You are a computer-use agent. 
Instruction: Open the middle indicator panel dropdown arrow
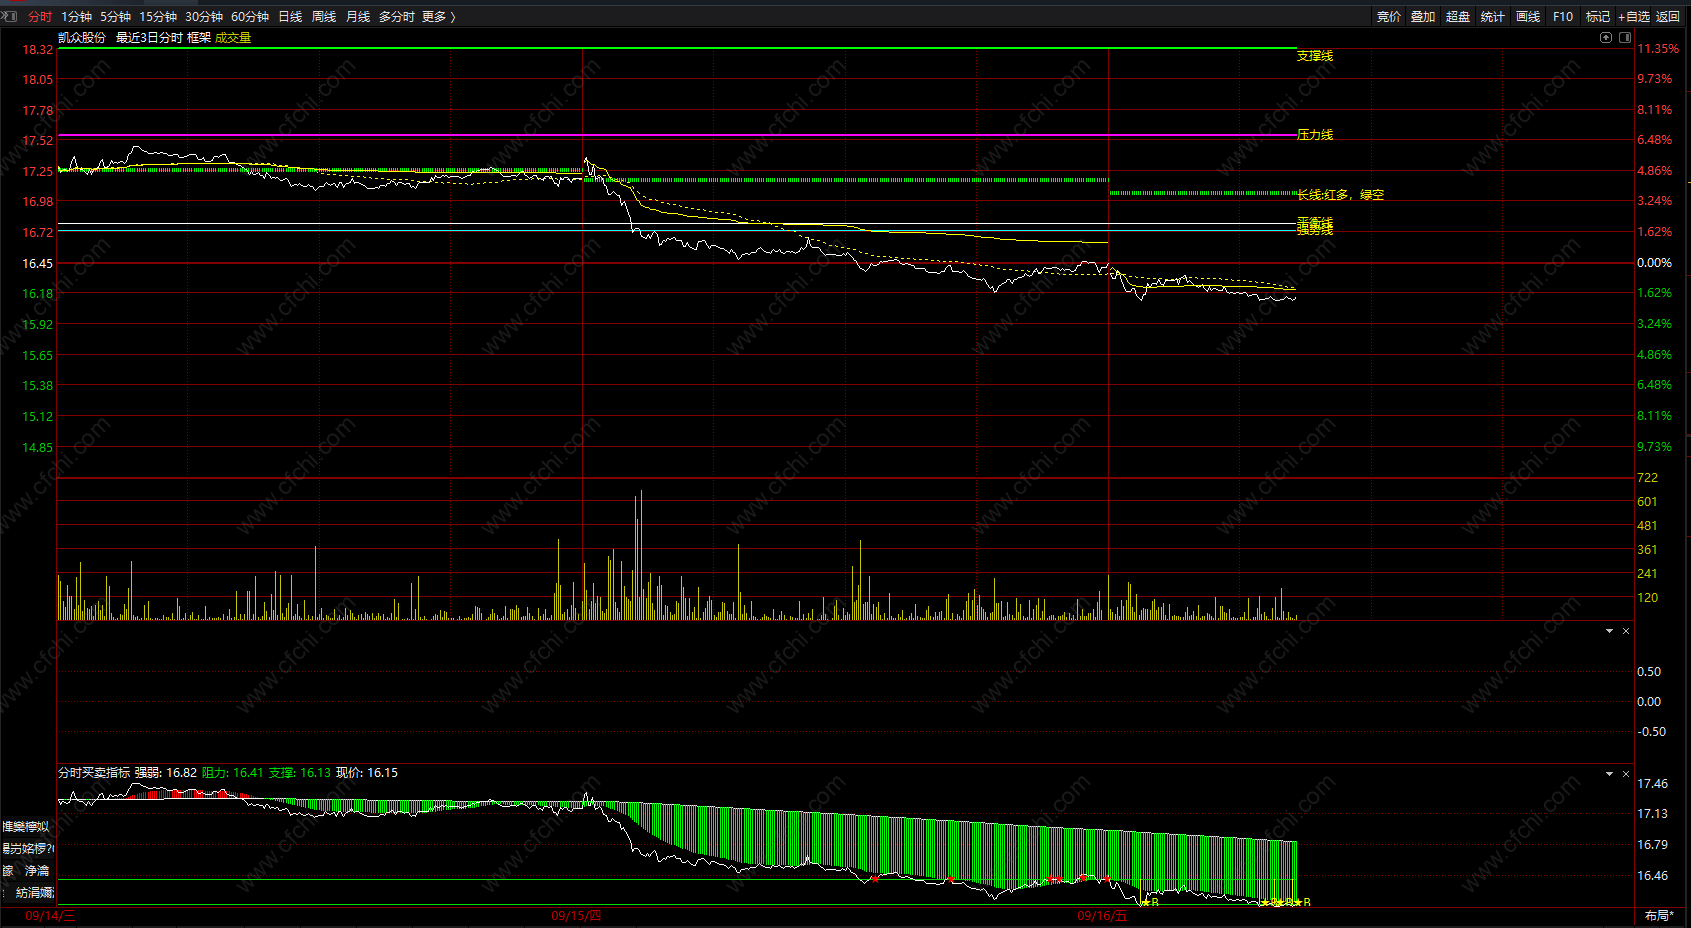click(1609, 631)
